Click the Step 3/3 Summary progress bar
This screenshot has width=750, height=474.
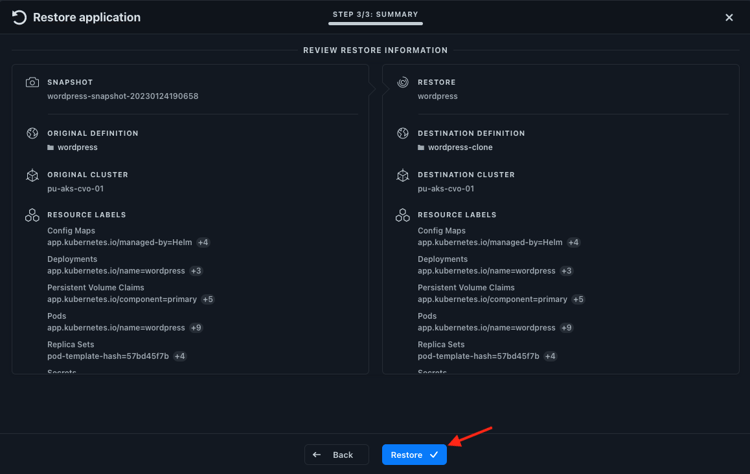[375, 23]
